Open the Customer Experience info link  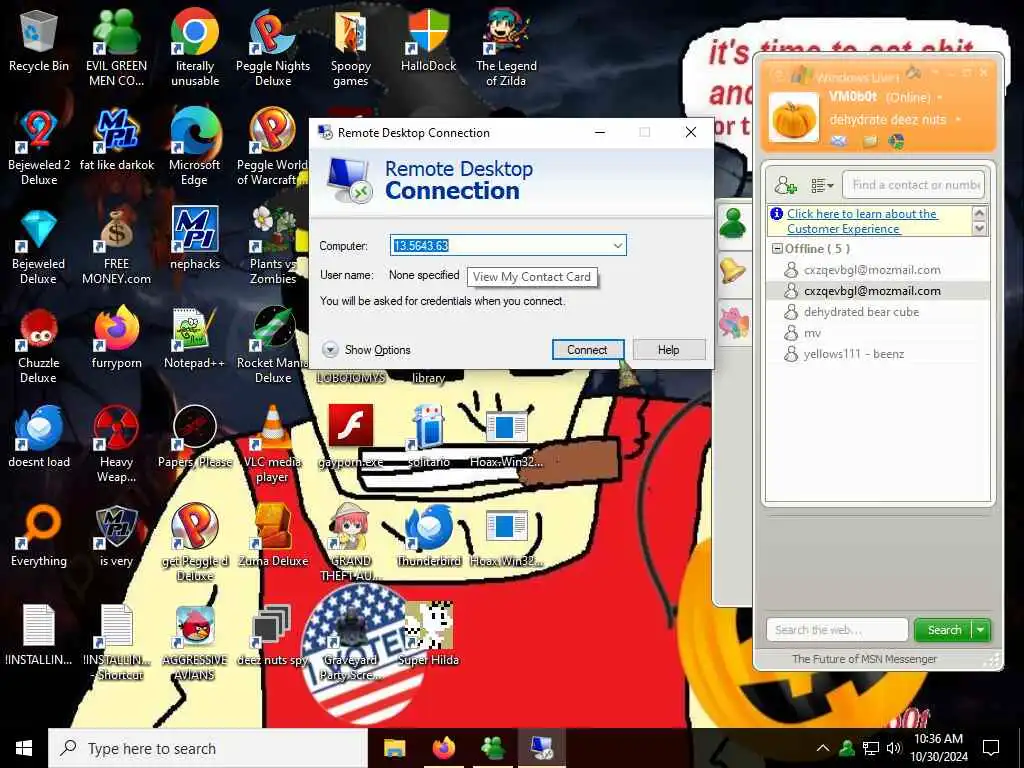click(x=862, y=221)
